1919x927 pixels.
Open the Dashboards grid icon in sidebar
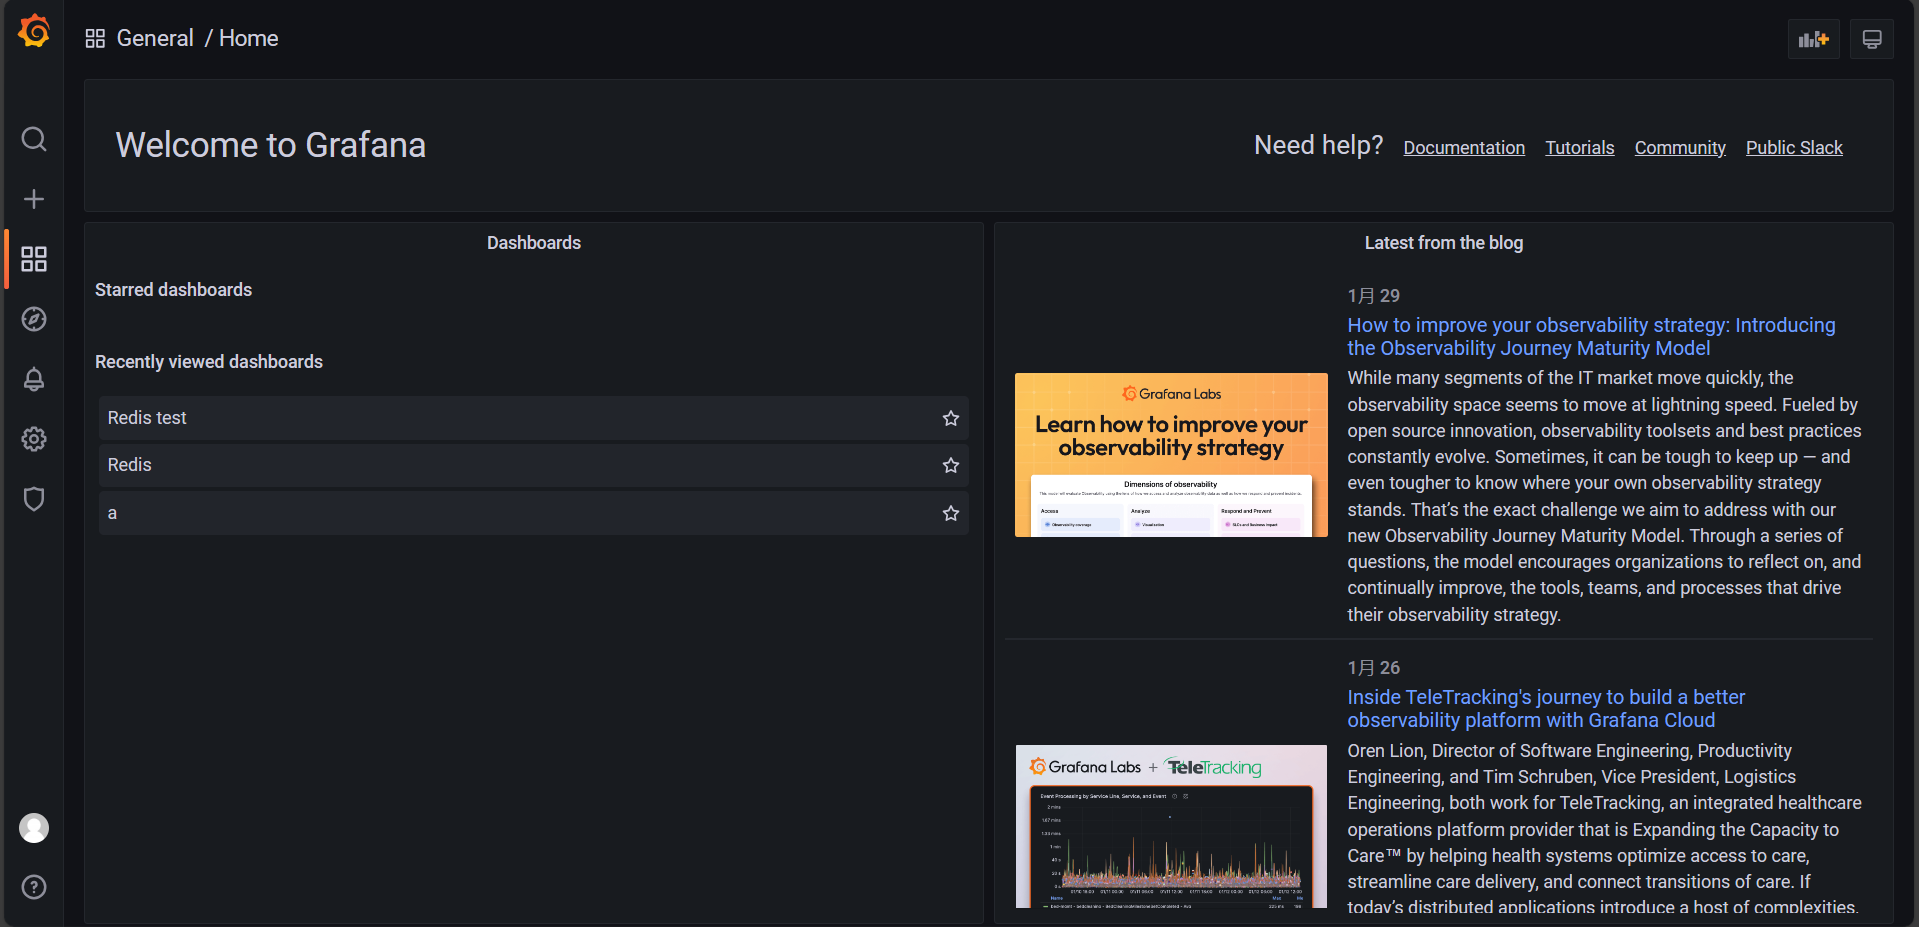[34, 259]
